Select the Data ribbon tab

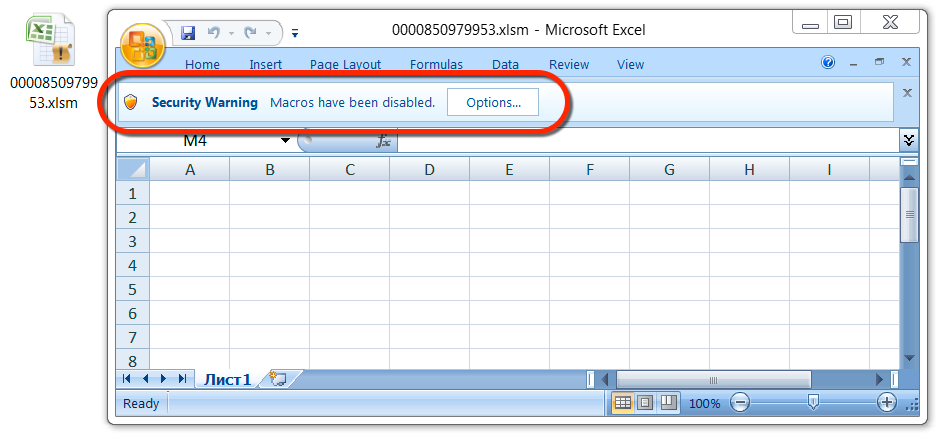(x=505, y=64)
